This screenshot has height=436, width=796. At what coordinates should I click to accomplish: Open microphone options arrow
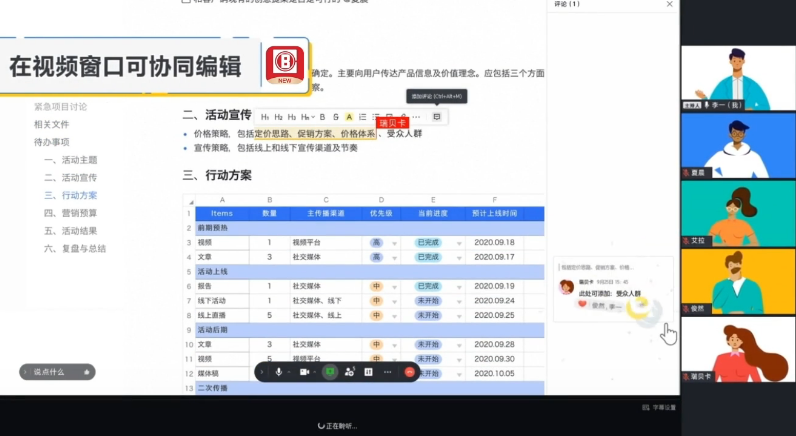[x=290, y=371]
